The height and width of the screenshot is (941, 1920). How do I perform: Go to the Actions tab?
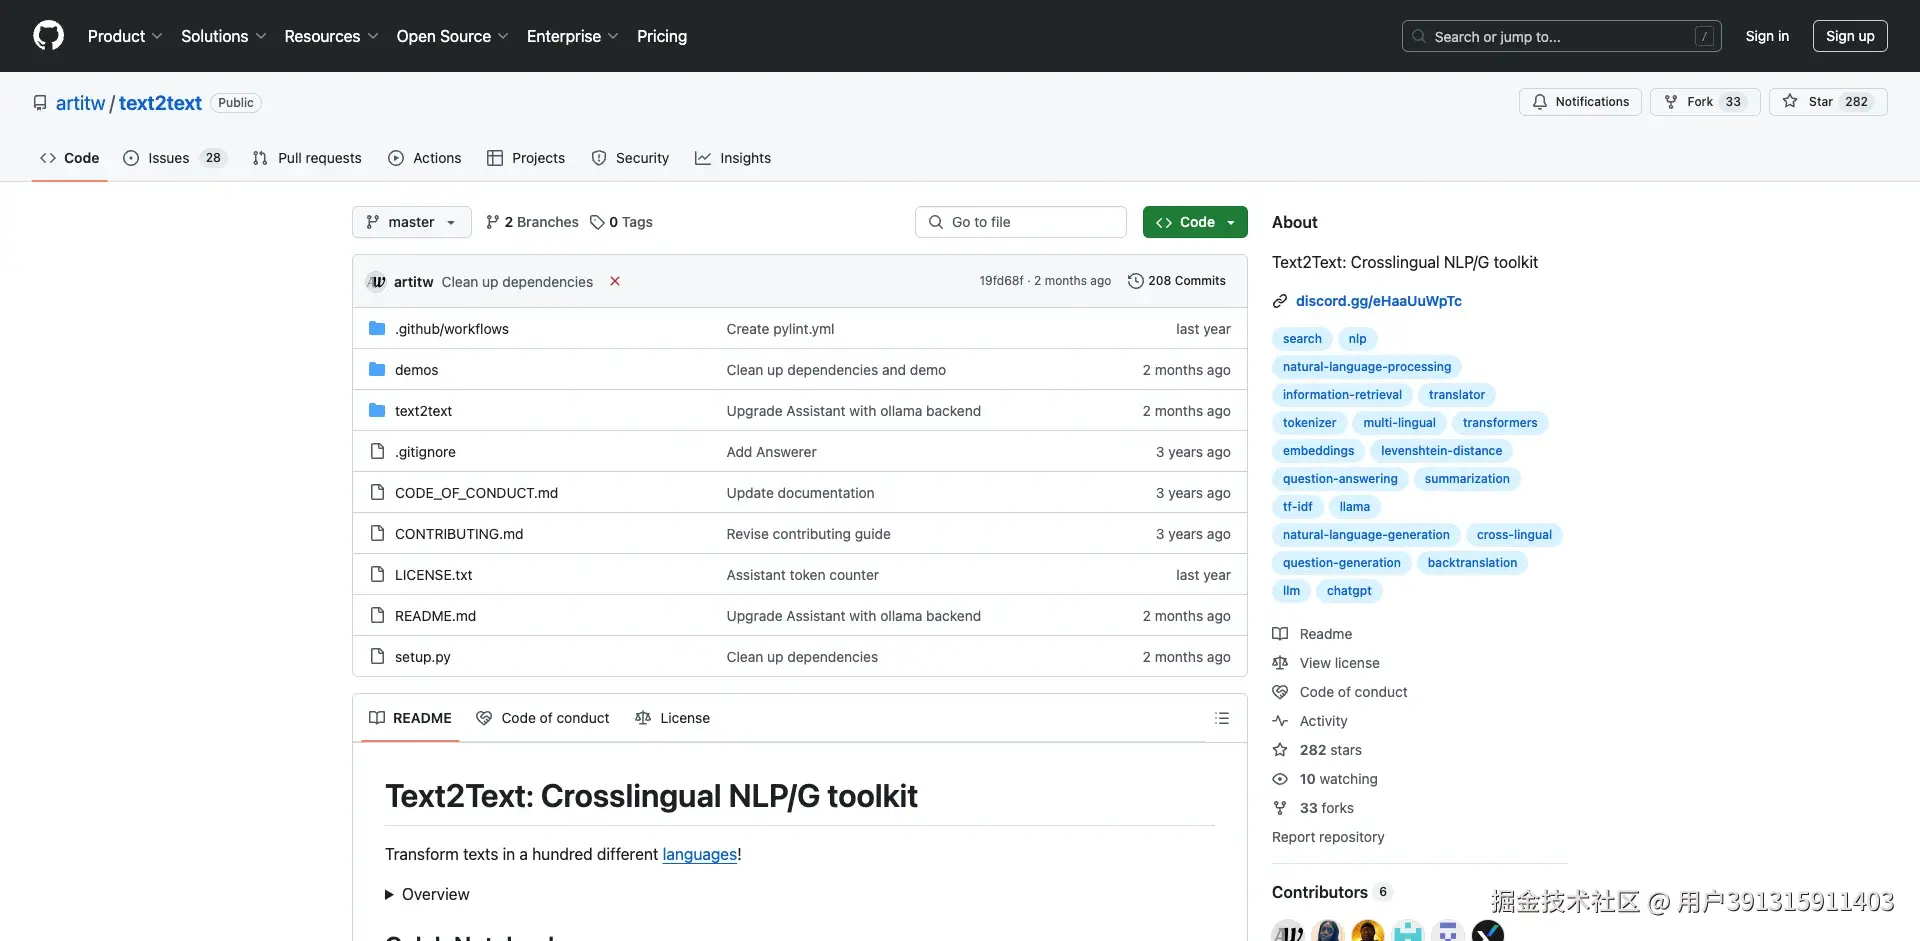(425, 158)
